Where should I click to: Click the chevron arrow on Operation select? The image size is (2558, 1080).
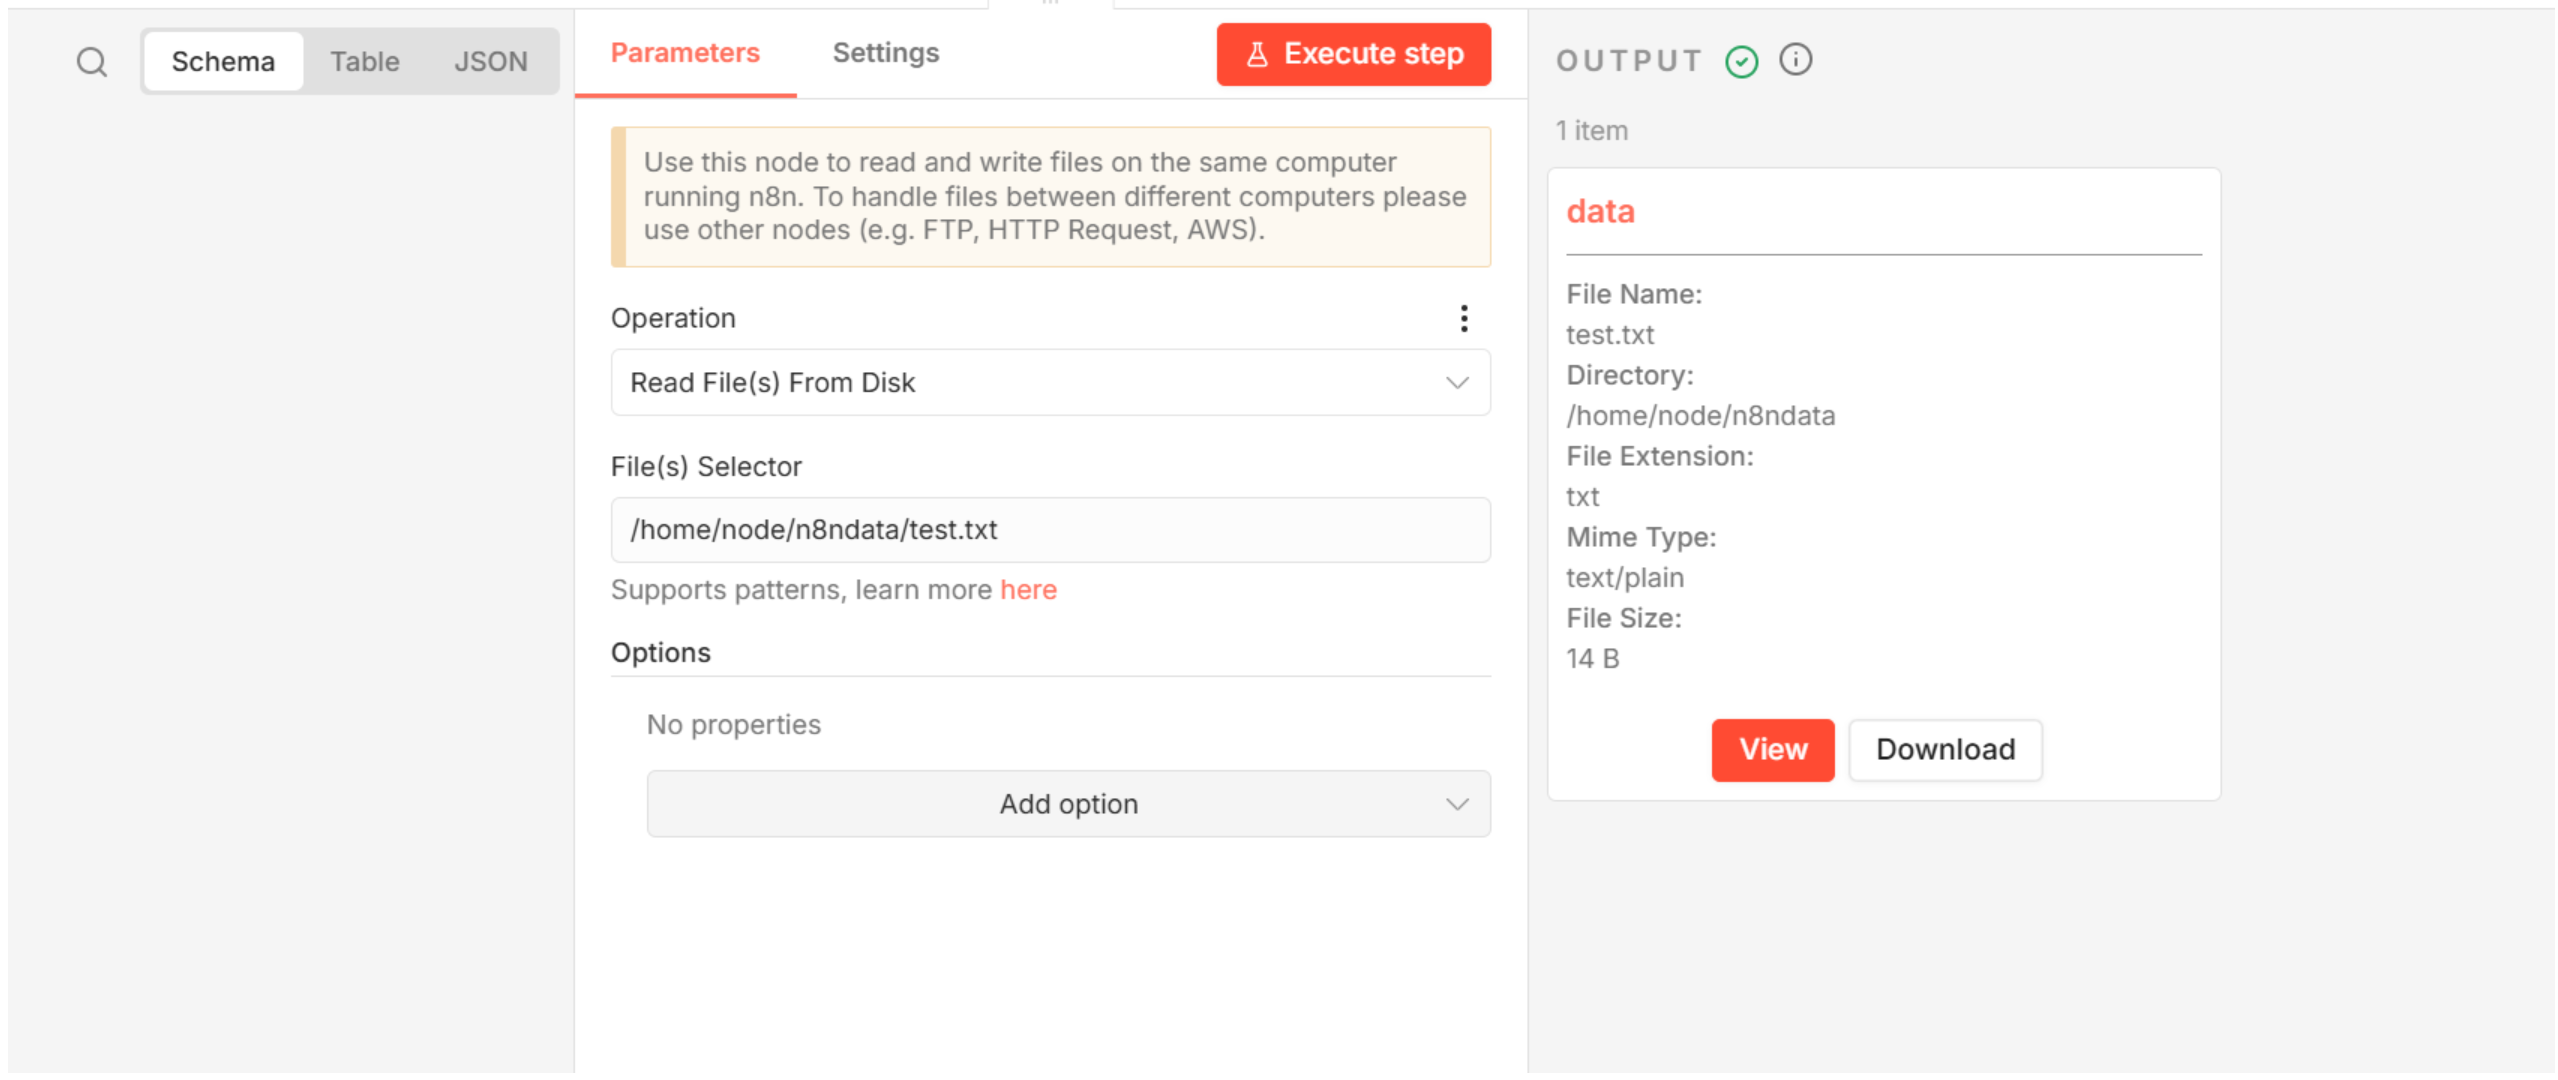(x=1456, y=383)
